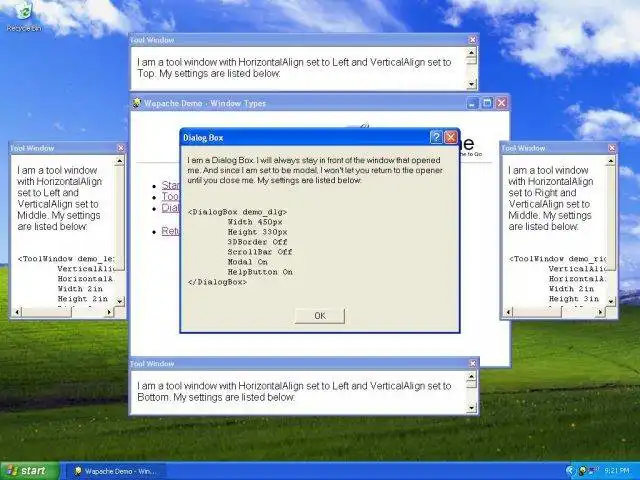Click scroll-up arrow in left Tool Window
This screenshot has height=480, width=640.
120,161
